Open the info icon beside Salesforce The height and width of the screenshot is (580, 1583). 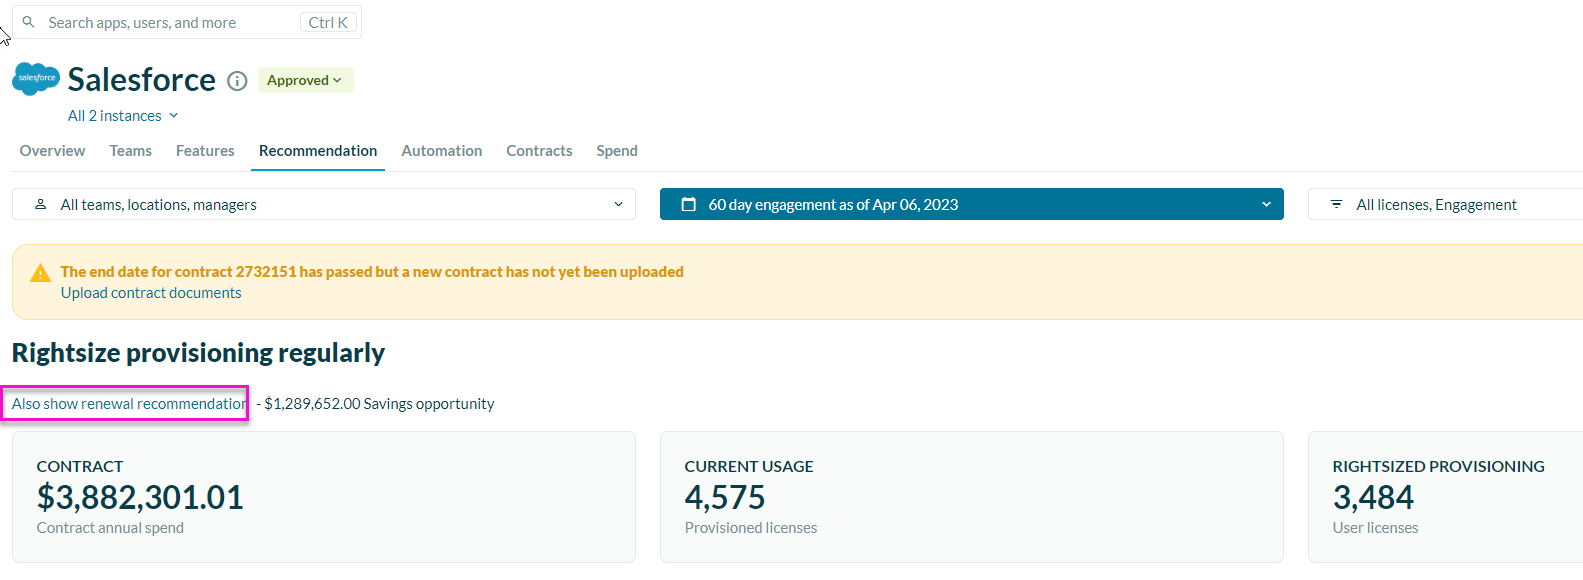tap(237, 81)
